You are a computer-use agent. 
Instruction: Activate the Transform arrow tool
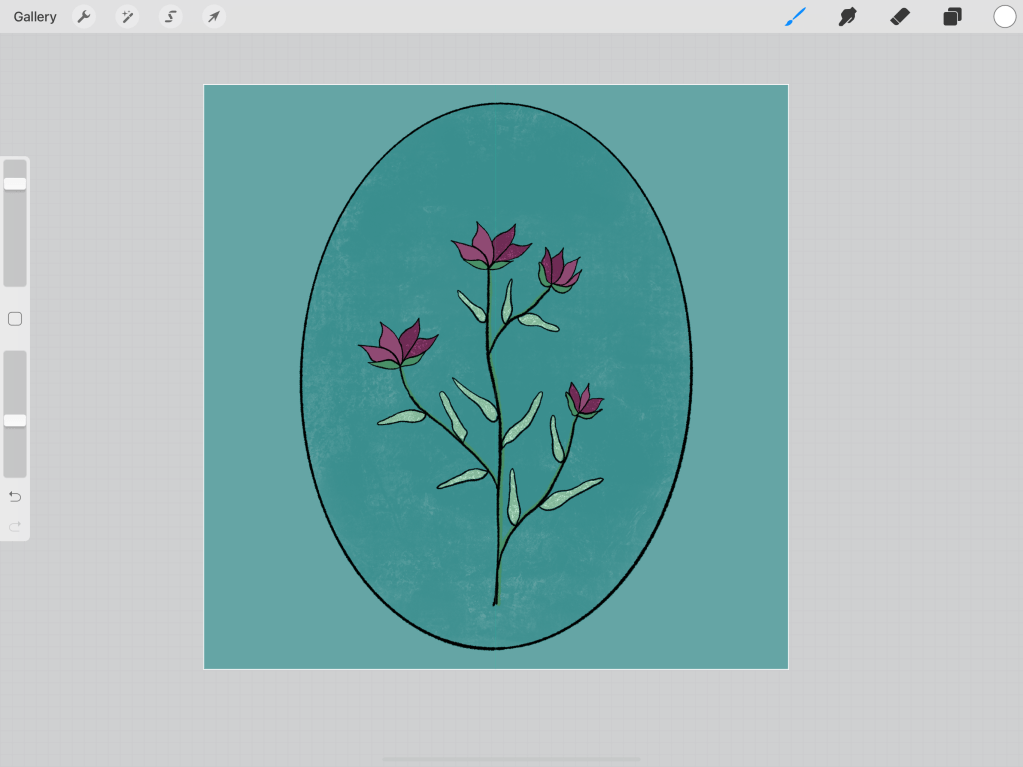pos(213,17)
